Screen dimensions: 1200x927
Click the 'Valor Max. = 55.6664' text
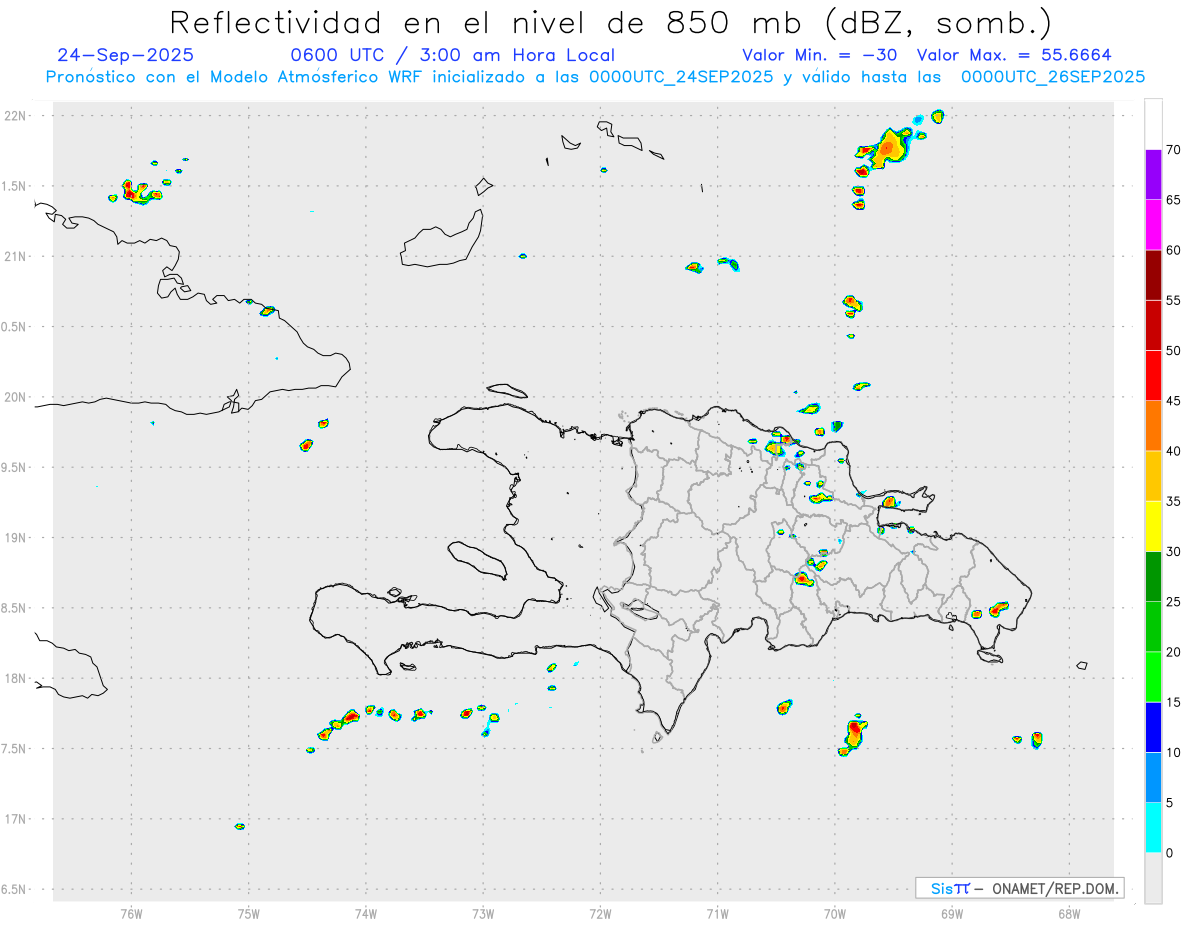pyautogui.click(x=1014, y=55)
